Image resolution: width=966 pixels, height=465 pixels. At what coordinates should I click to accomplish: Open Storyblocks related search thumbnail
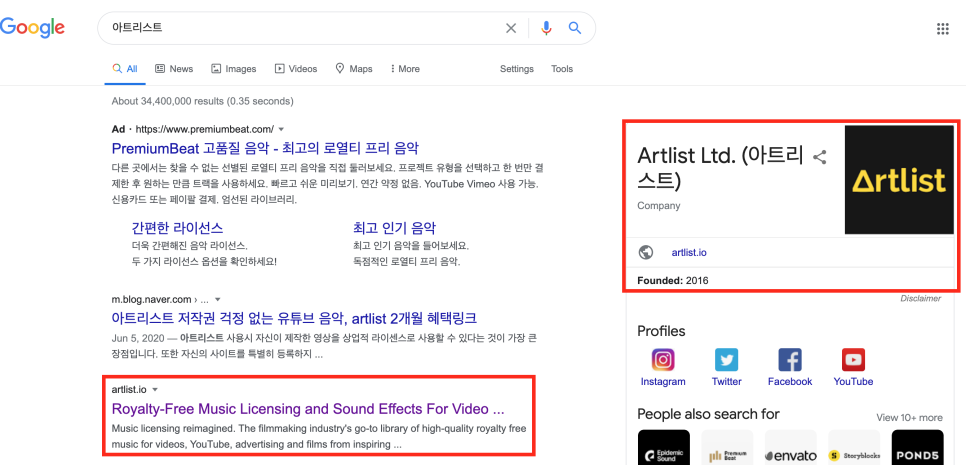[x=854, y=447]
